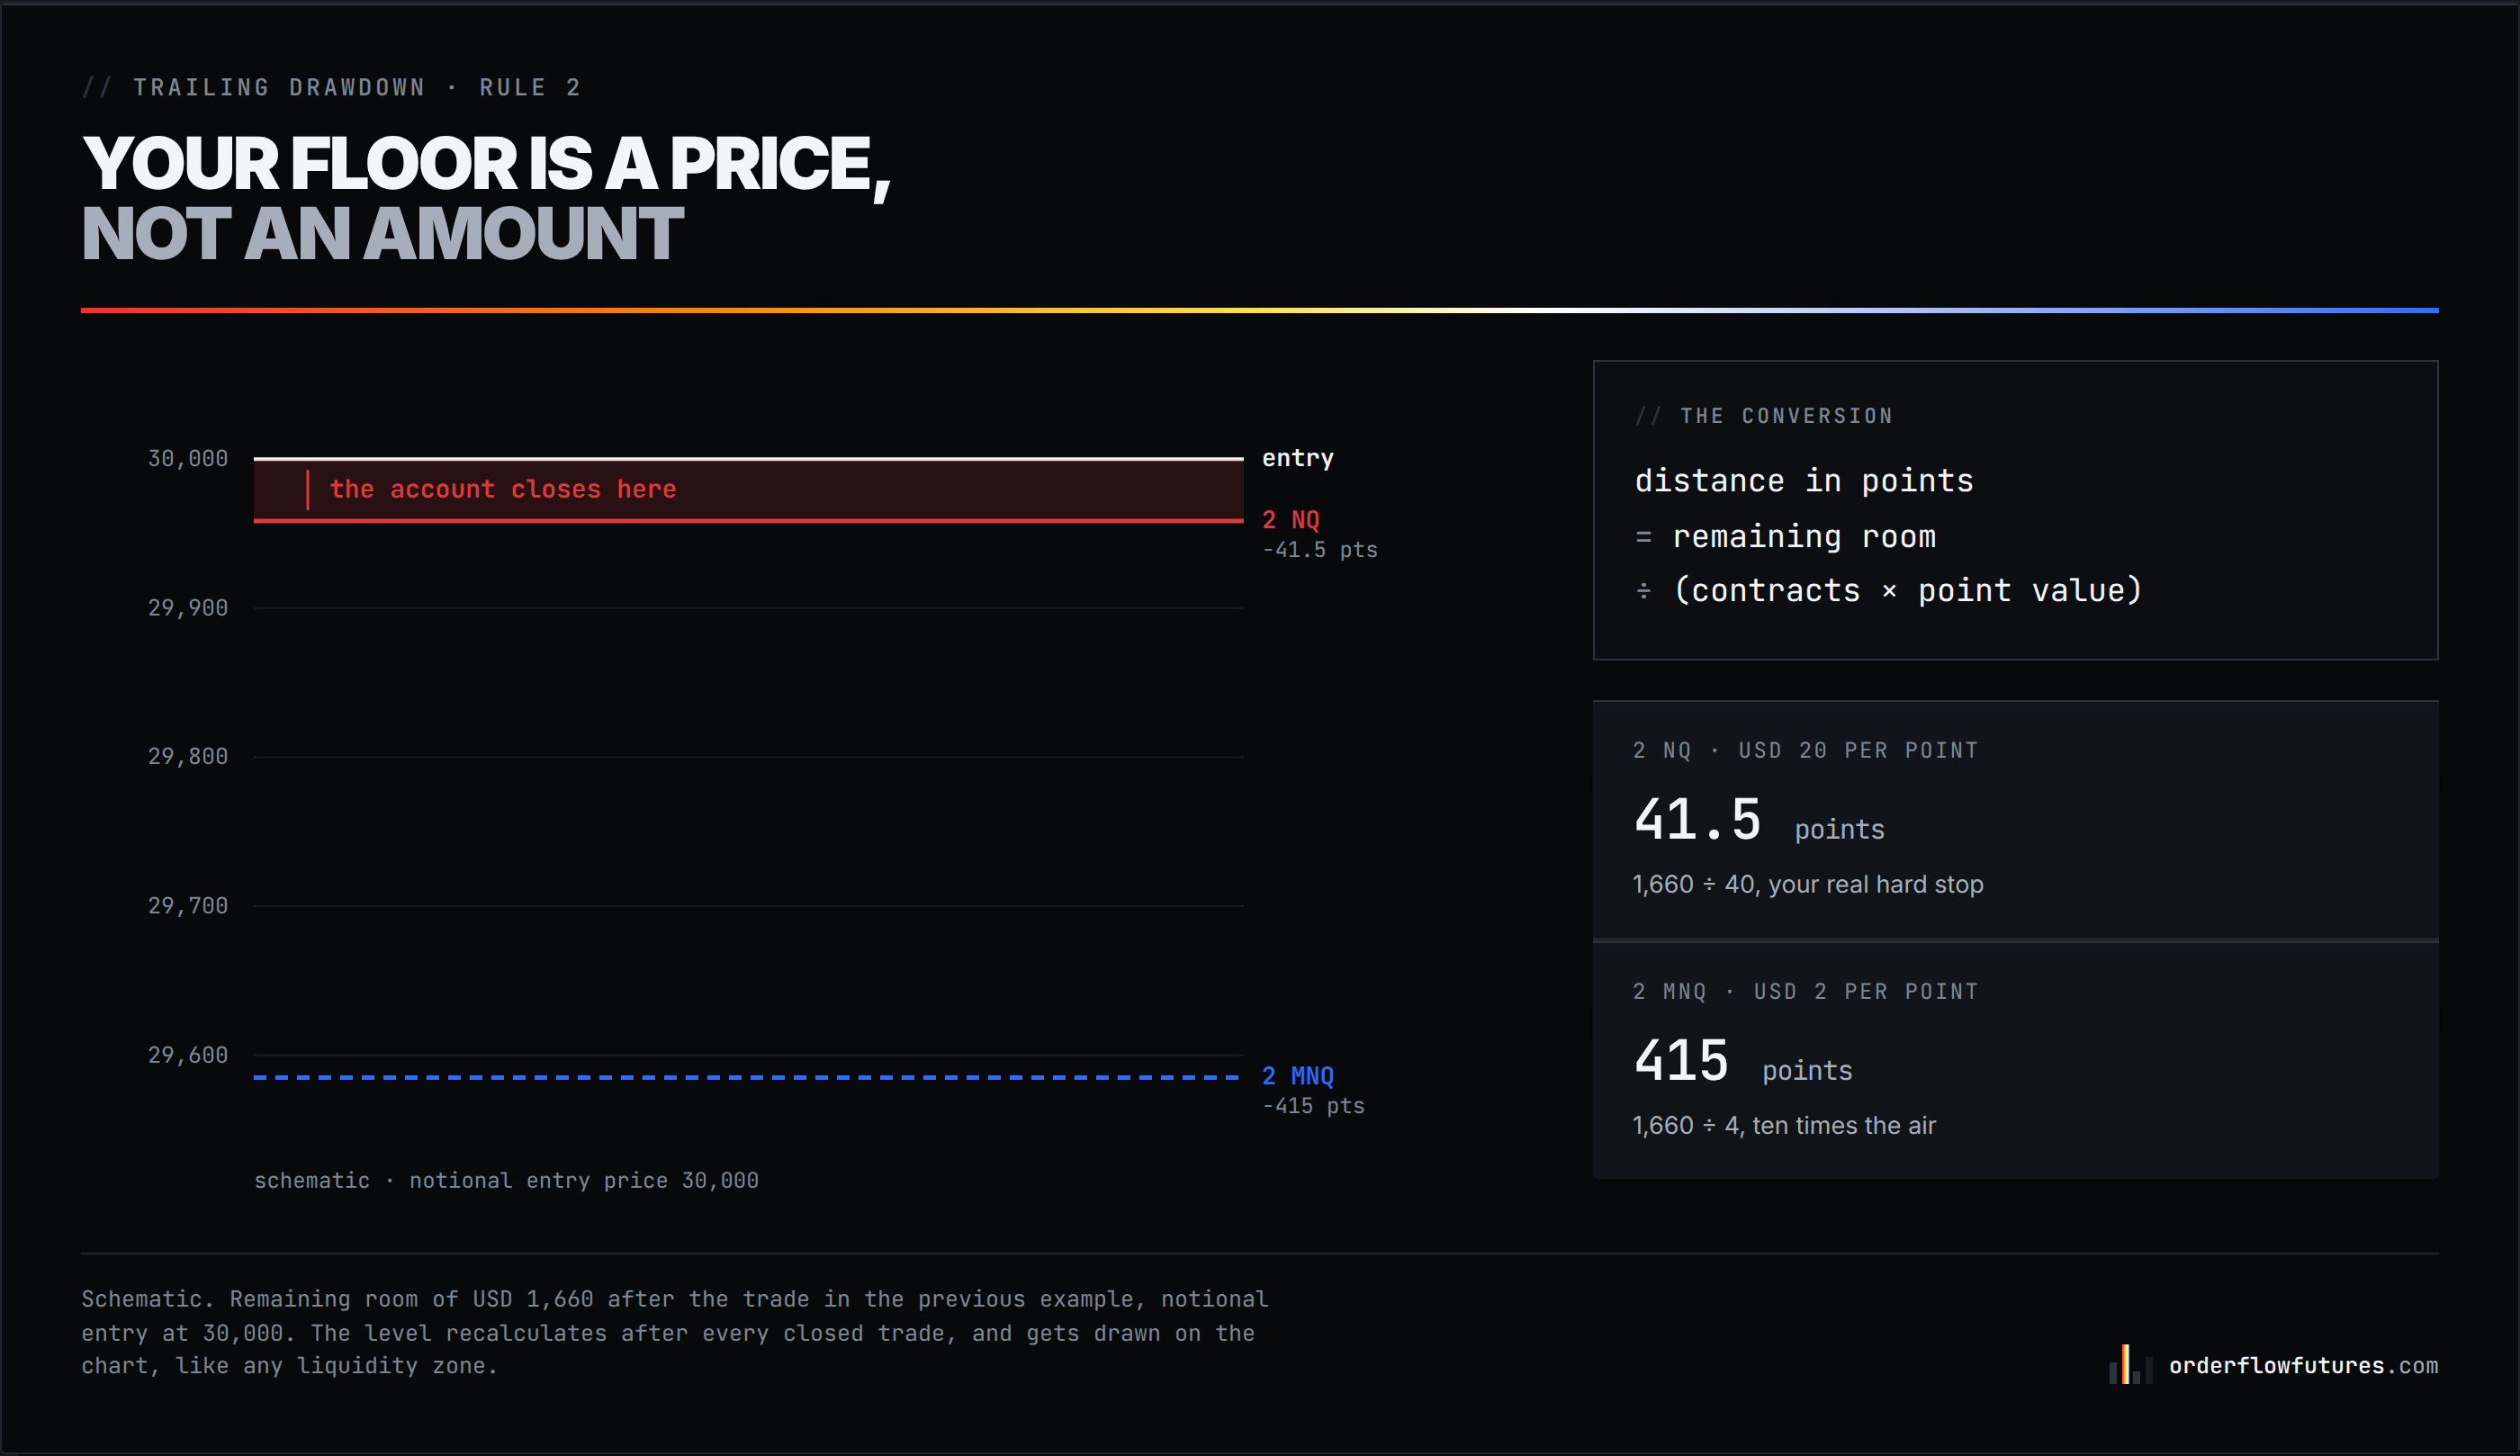Viewport: 2520px width, 1456px height.
Task: Click the 'YOUR FLOOR IS A PRICE' headline
Action: (x=486, y=164)
